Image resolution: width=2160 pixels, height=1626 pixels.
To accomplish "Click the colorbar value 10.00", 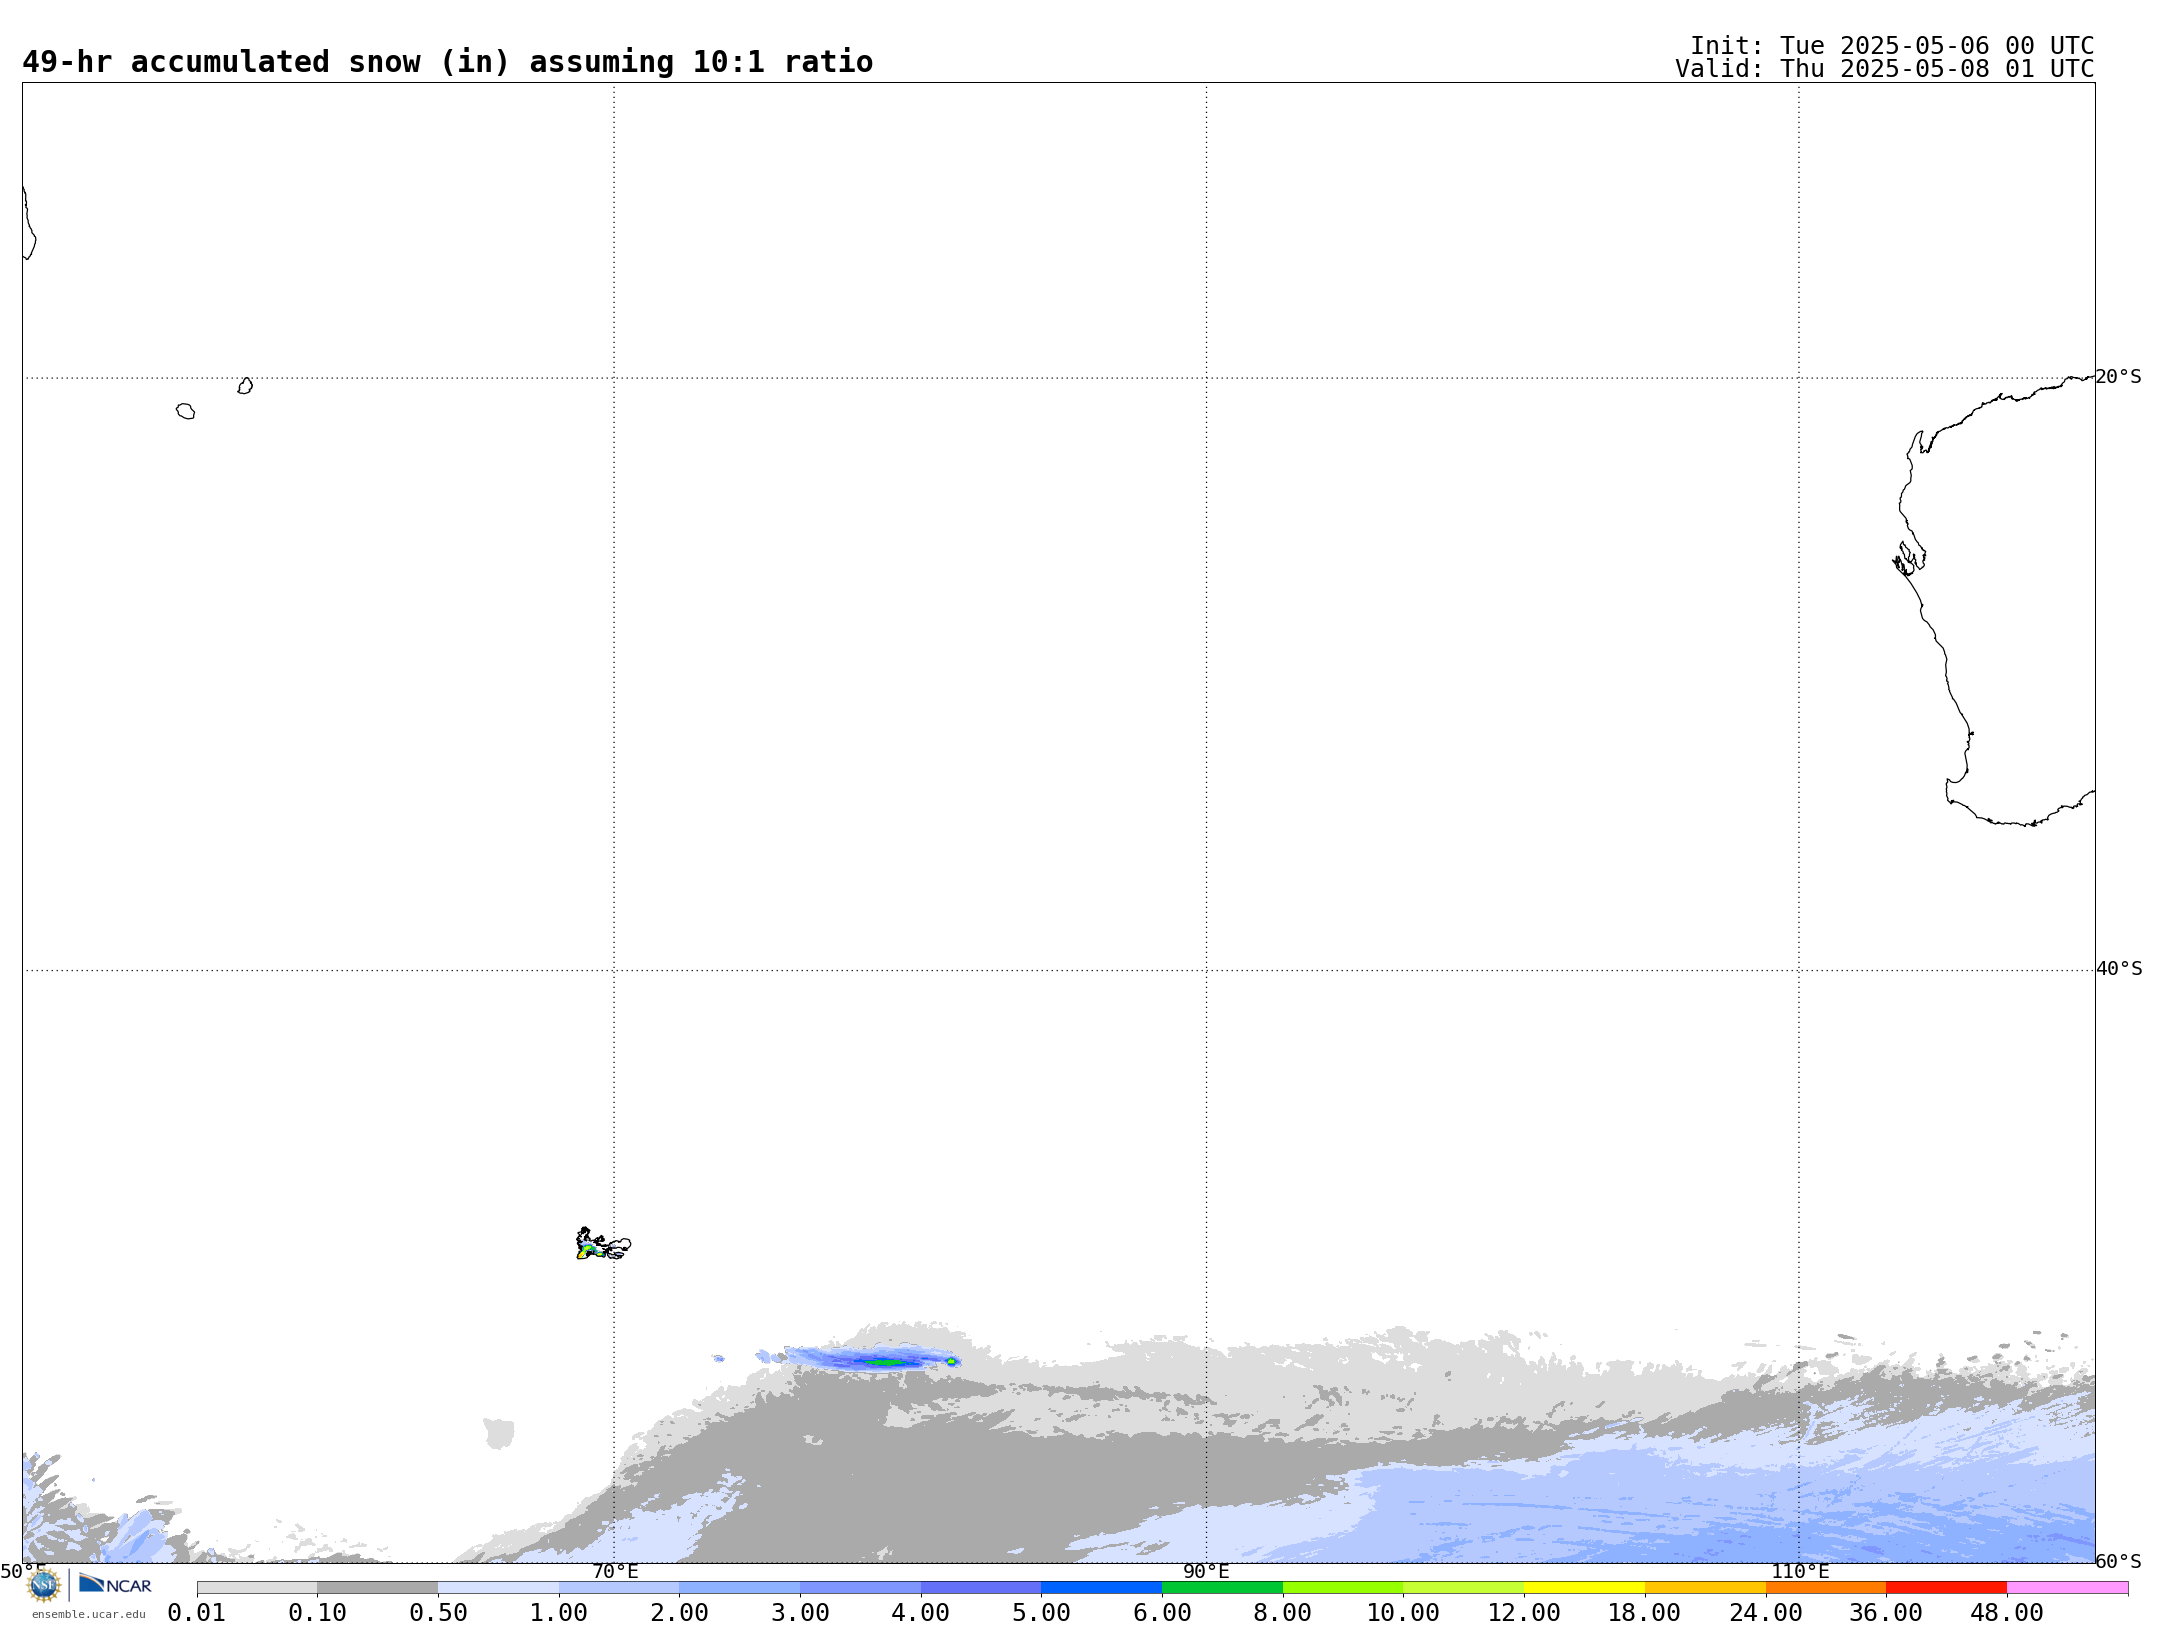I will click(1403, 1612).
